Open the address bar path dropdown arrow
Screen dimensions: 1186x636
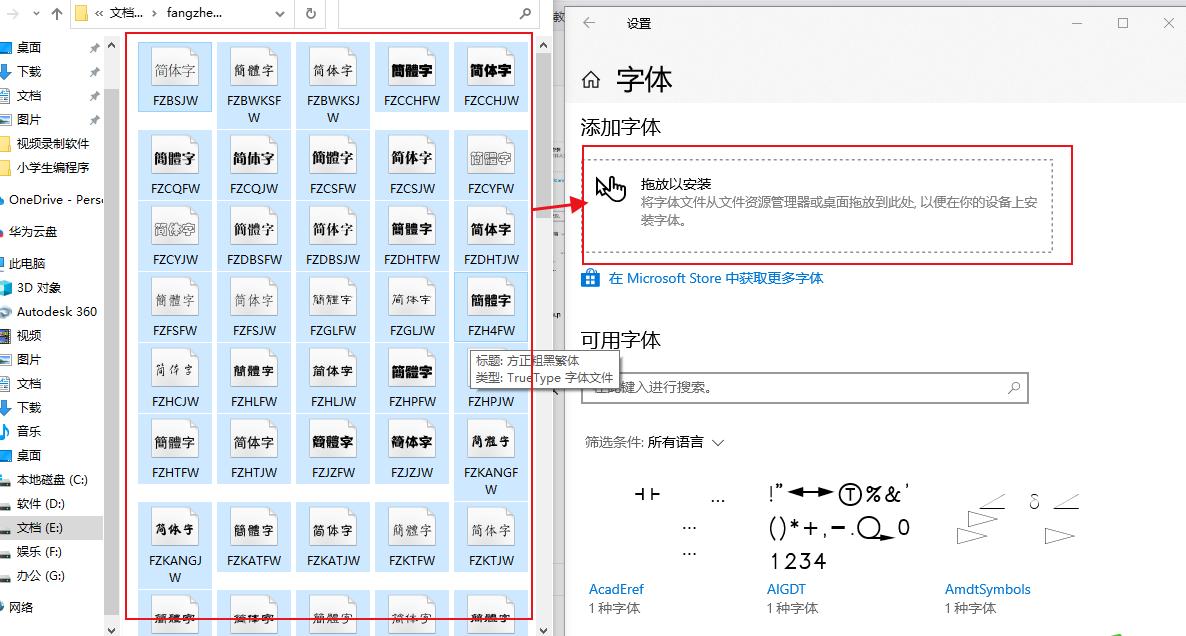click(x=280, y=15)
